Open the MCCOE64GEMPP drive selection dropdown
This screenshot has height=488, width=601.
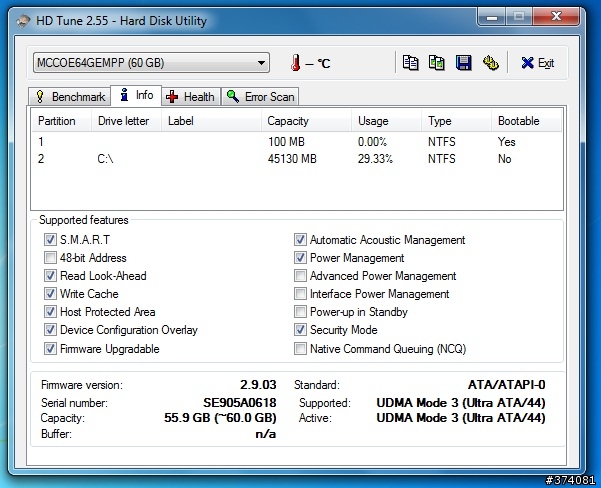tap(151, 62)
